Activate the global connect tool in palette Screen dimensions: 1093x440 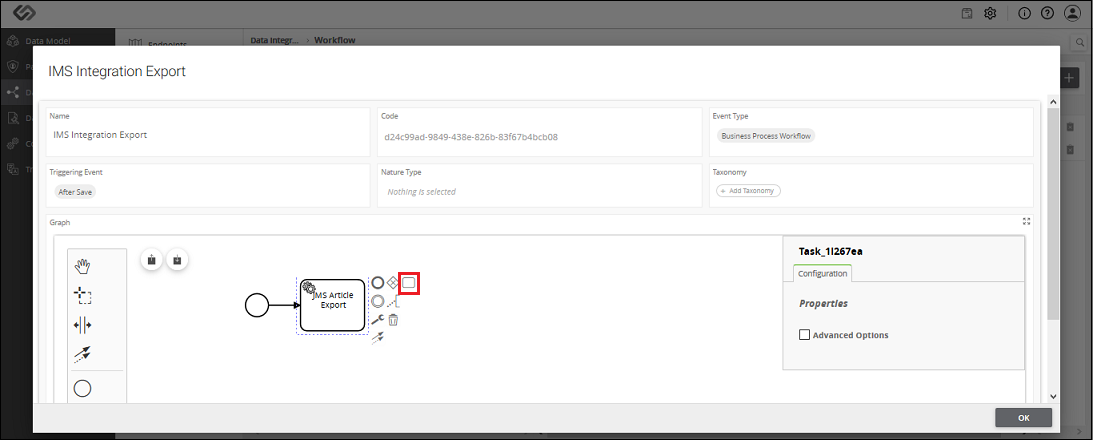83,354
